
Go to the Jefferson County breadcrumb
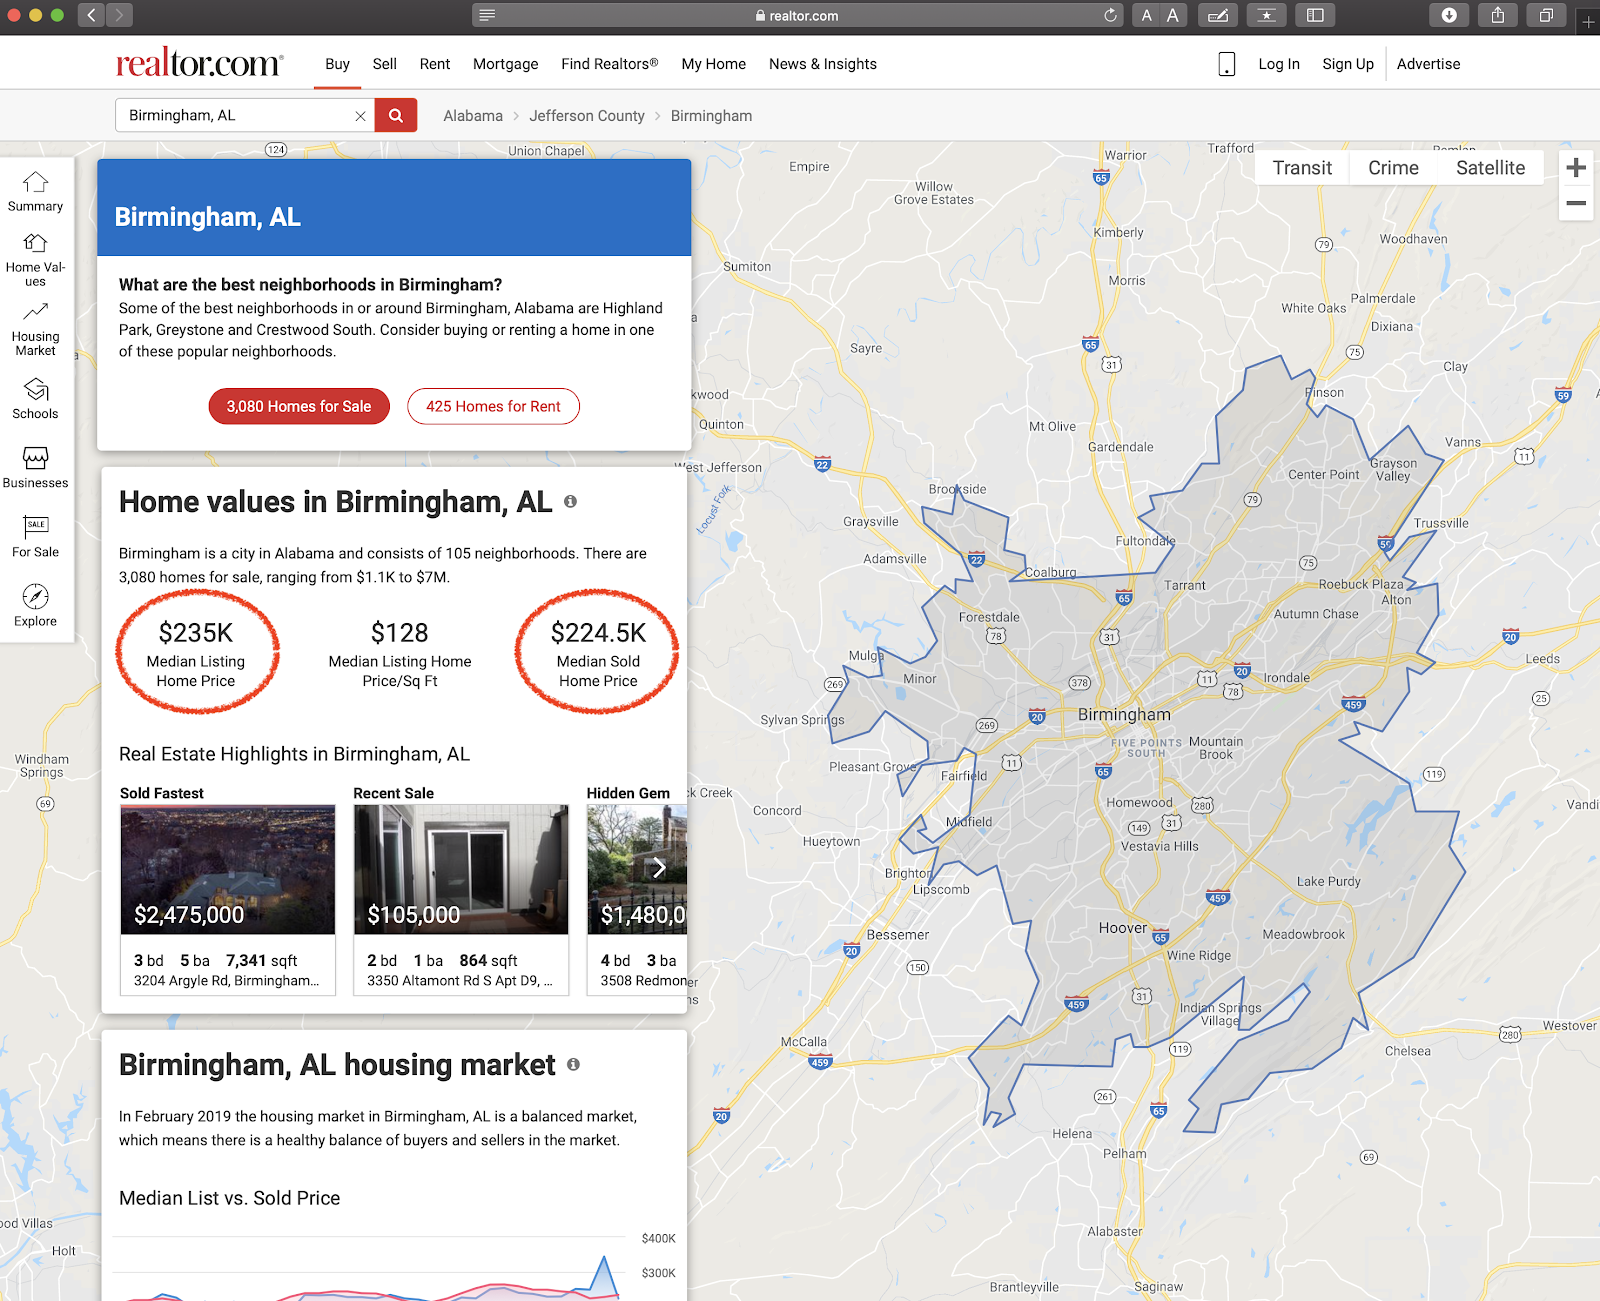click(587, 116)
